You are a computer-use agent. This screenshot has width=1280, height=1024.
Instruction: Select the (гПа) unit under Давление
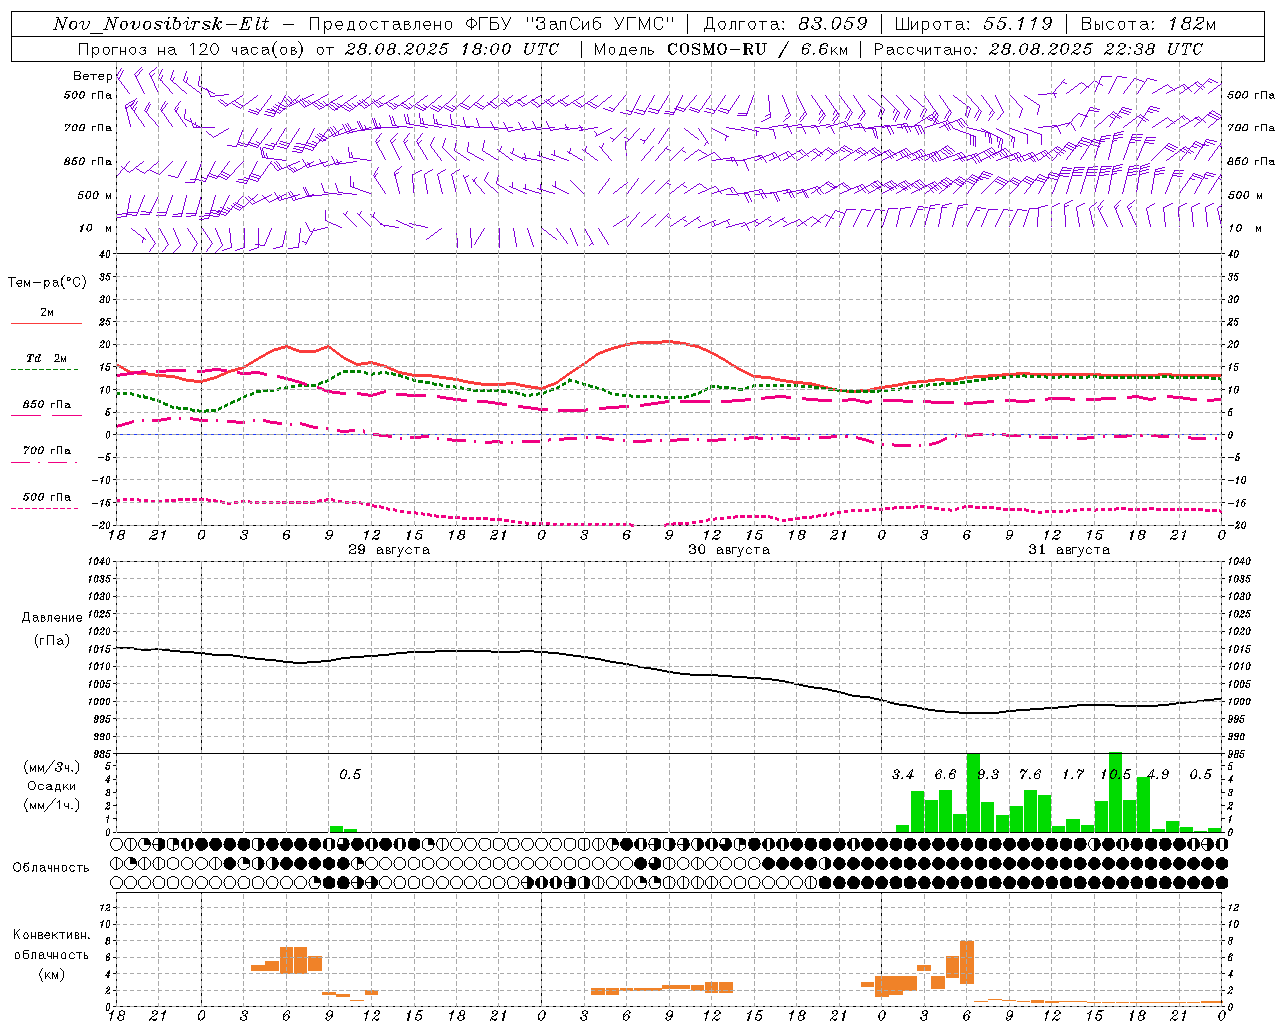(x=52, y=641)
